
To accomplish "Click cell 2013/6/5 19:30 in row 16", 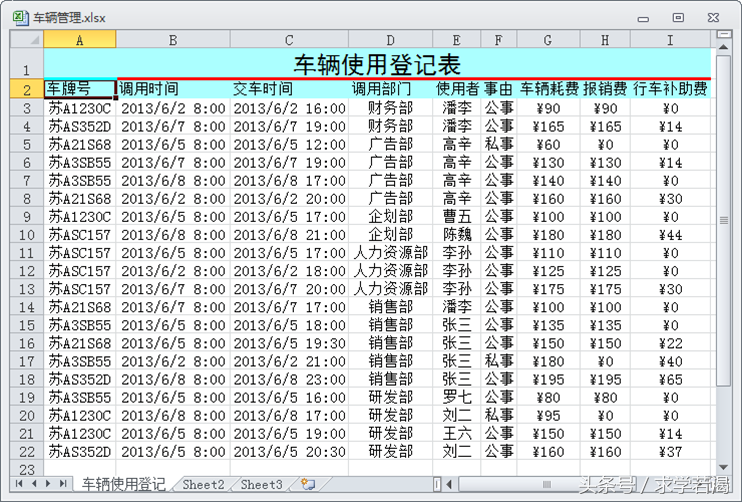I will 289,343.
